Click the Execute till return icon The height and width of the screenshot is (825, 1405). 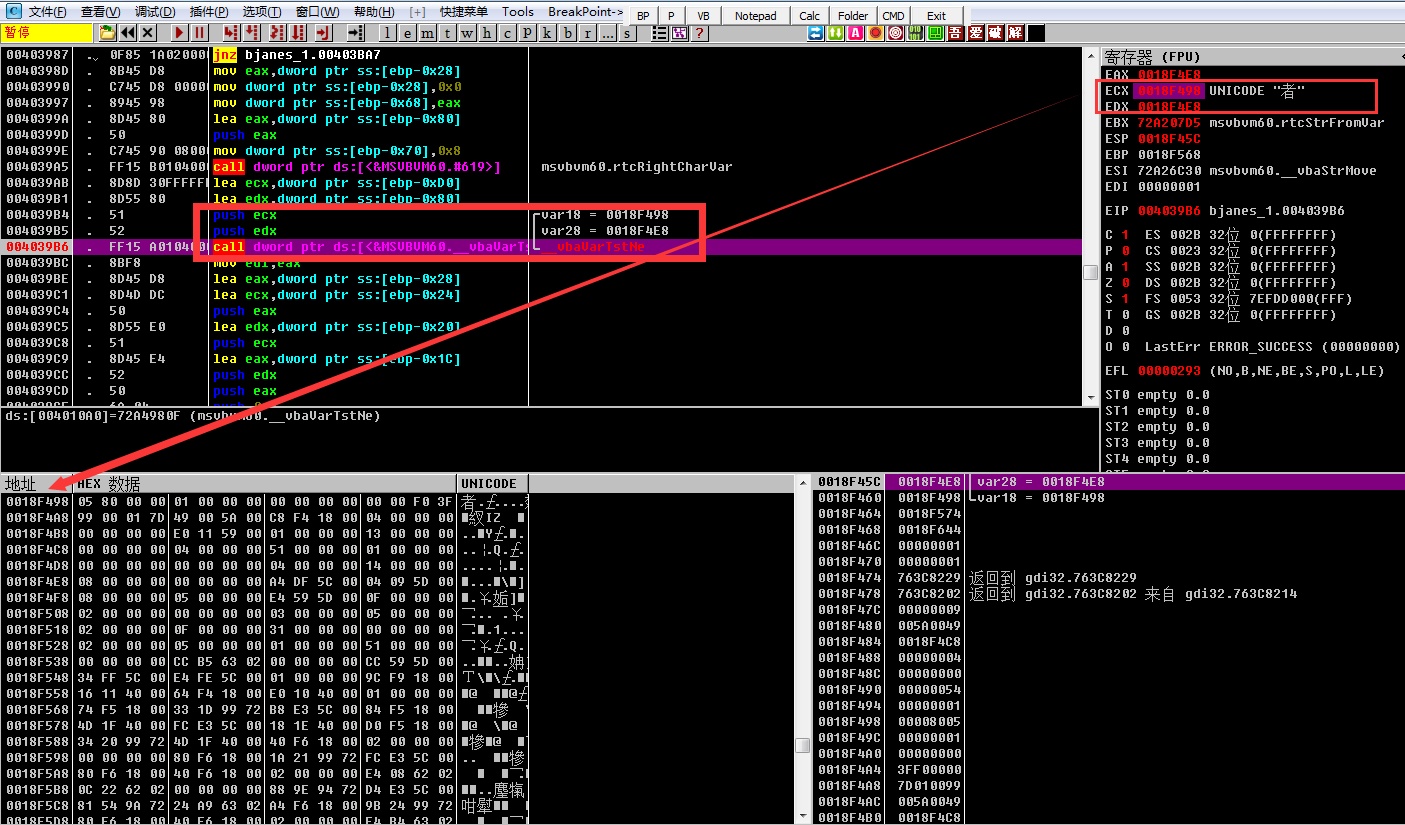click(x=324, y=32)
